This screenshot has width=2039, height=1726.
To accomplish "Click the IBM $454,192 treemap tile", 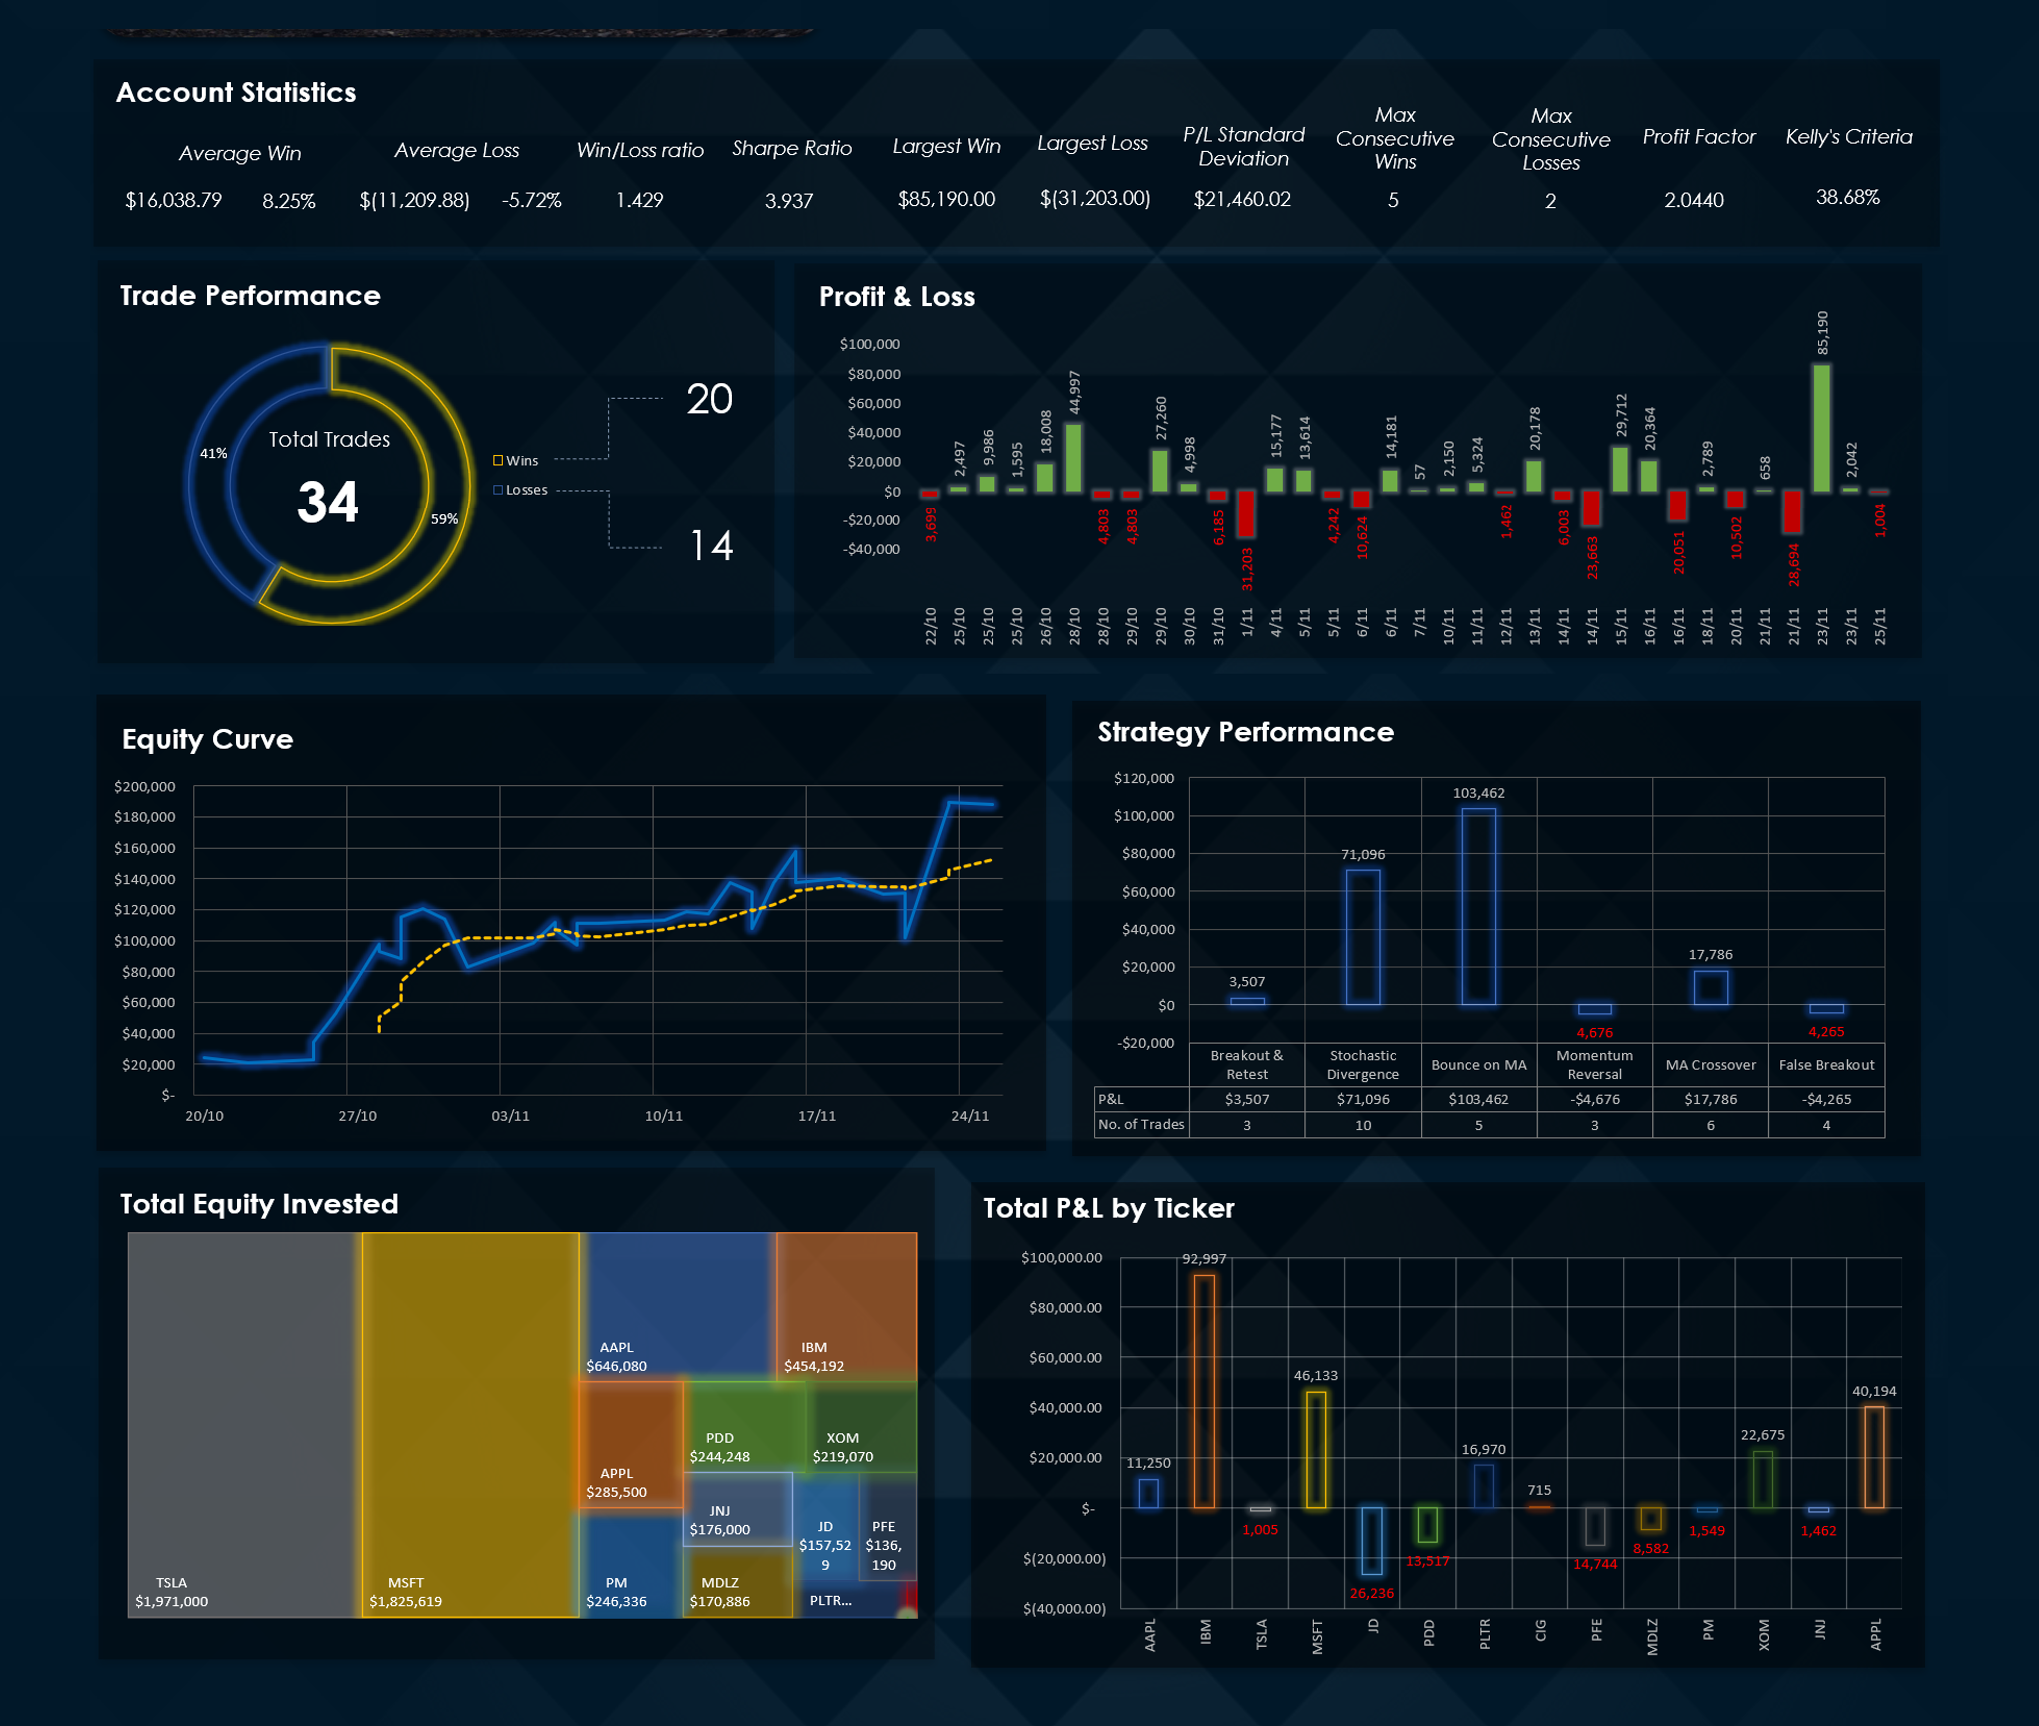I will pyautogui.click(x=846, y=1306).
